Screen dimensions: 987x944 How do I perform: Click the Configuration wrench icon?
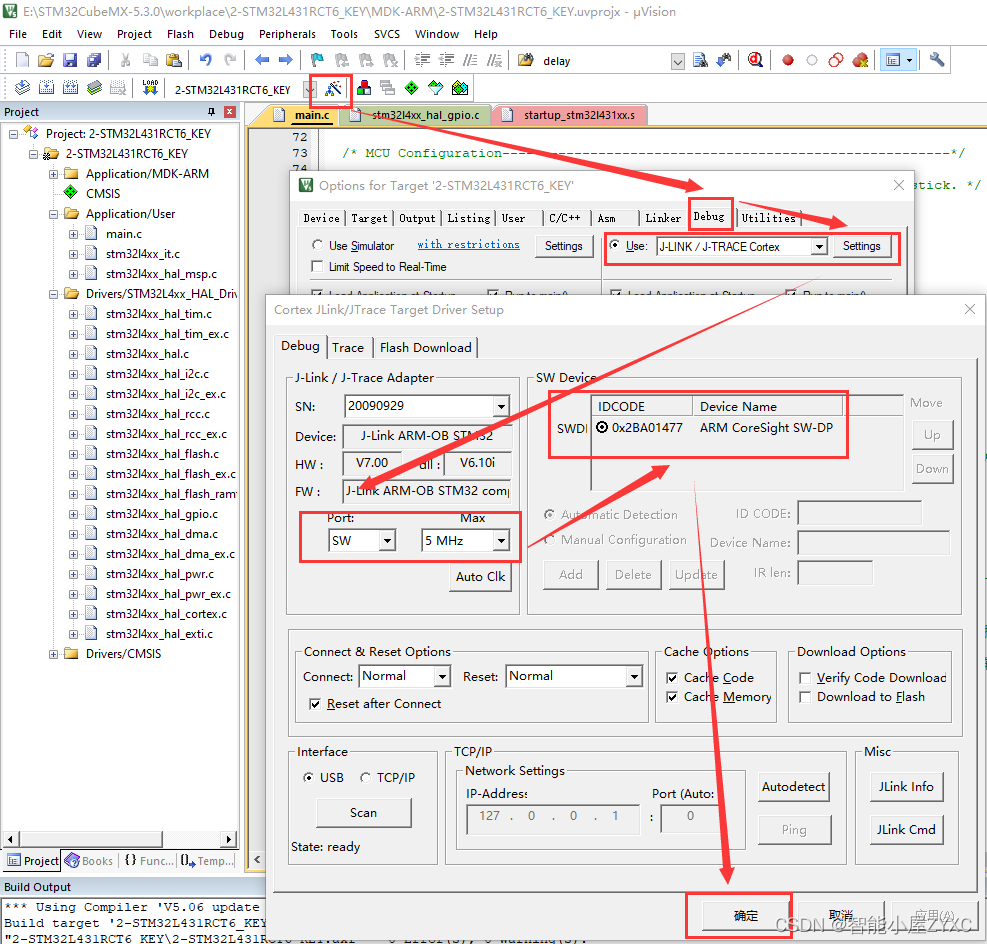[x=937, y=60]
